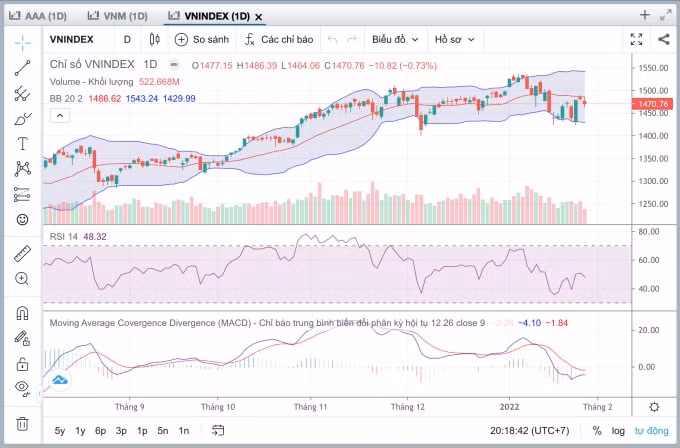Toggle log scale mode
The width and height of the screenshot is (680, 448).
[x=618, y=431]
